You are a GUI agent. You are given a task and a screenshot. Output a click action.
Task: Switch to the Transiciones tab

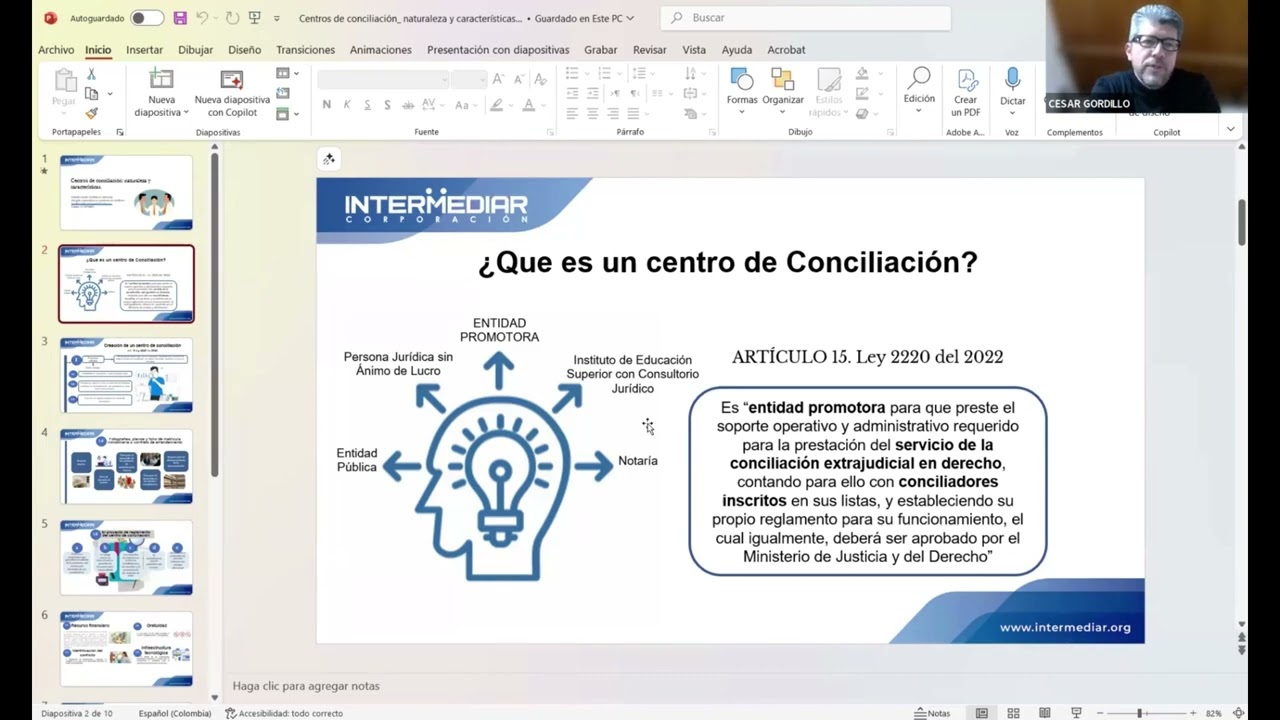point(306,50)
